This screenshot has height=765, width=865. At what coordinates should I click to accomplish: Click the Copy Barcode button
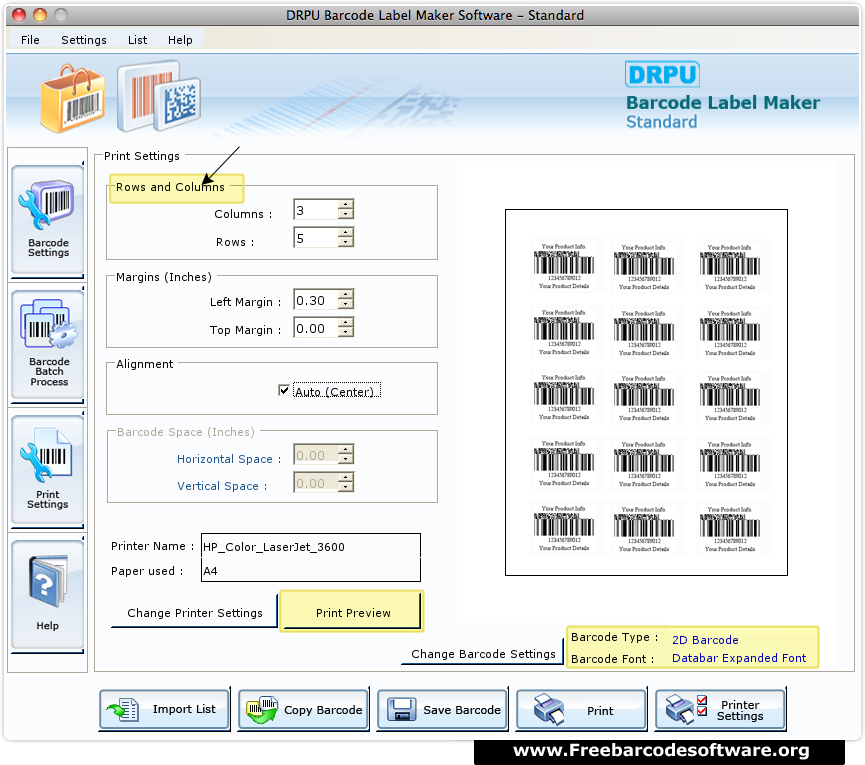pos(303,709)
